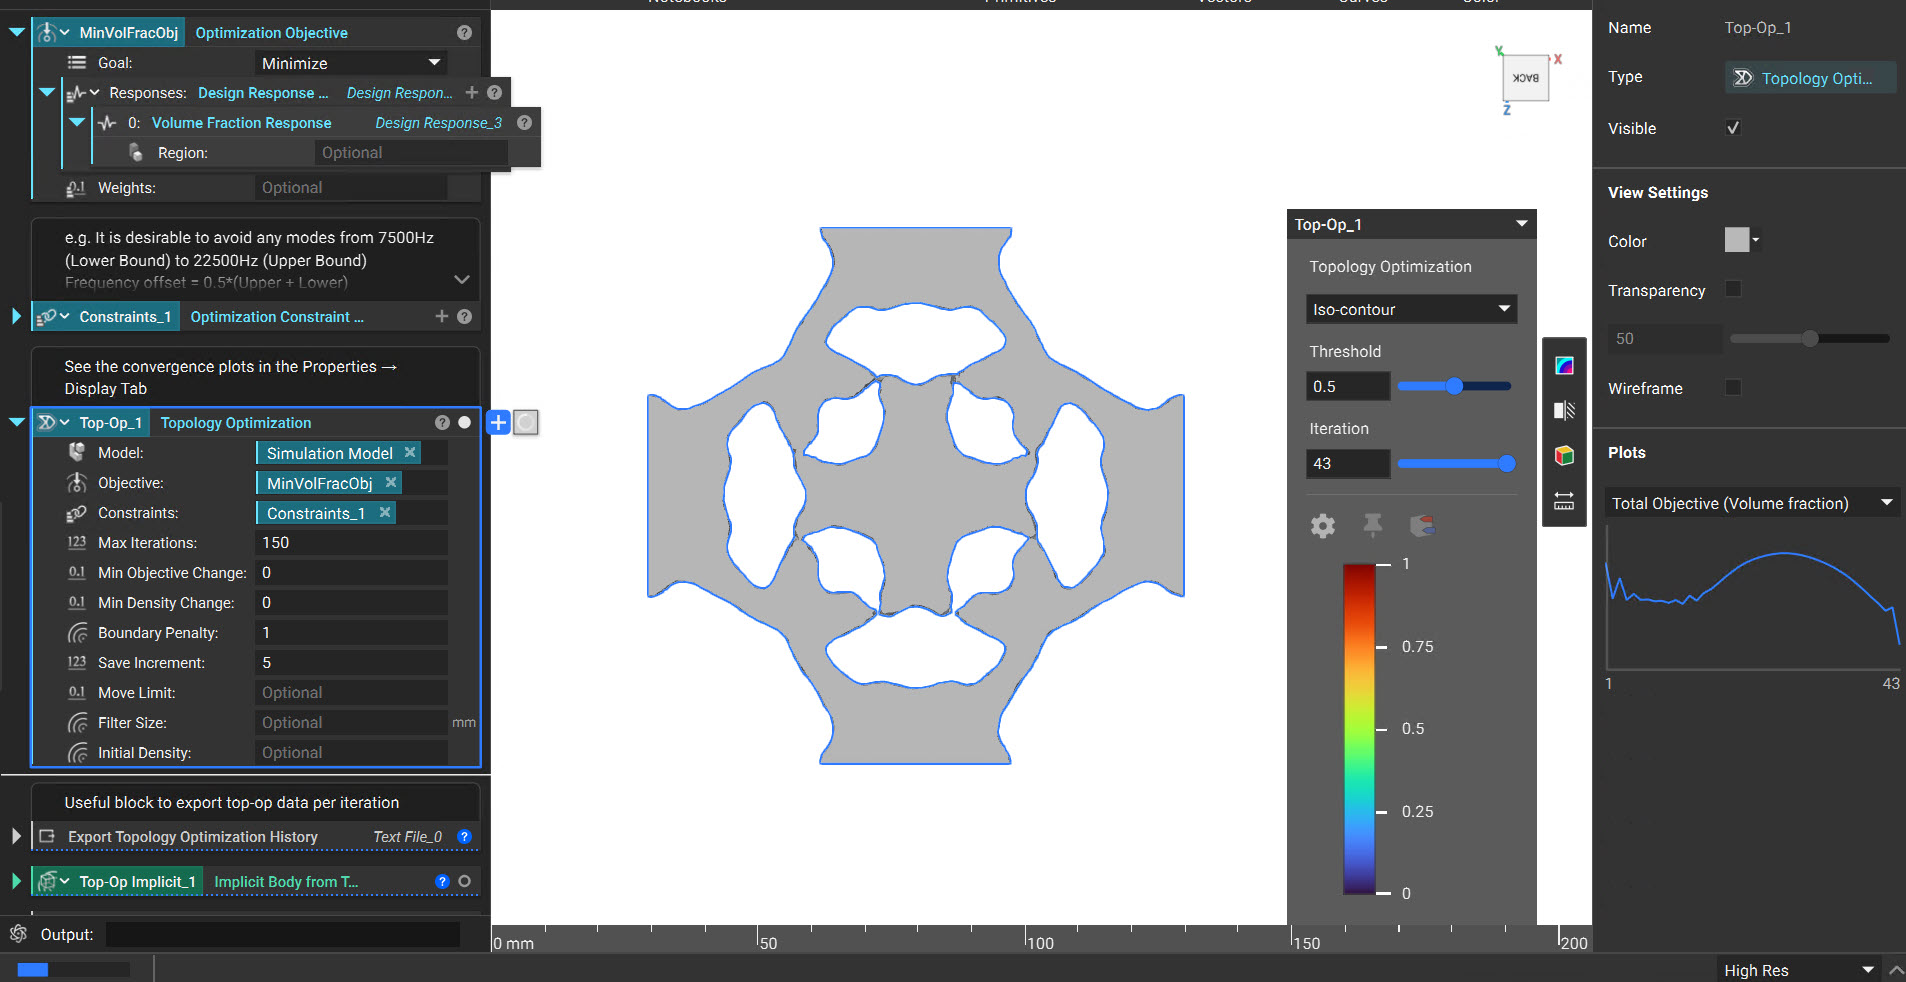Image resolution: width=1906 pixels, height=982 pixels.
Task: Click the Output text field
Action: pyautogui.click(x=283, y=934)
